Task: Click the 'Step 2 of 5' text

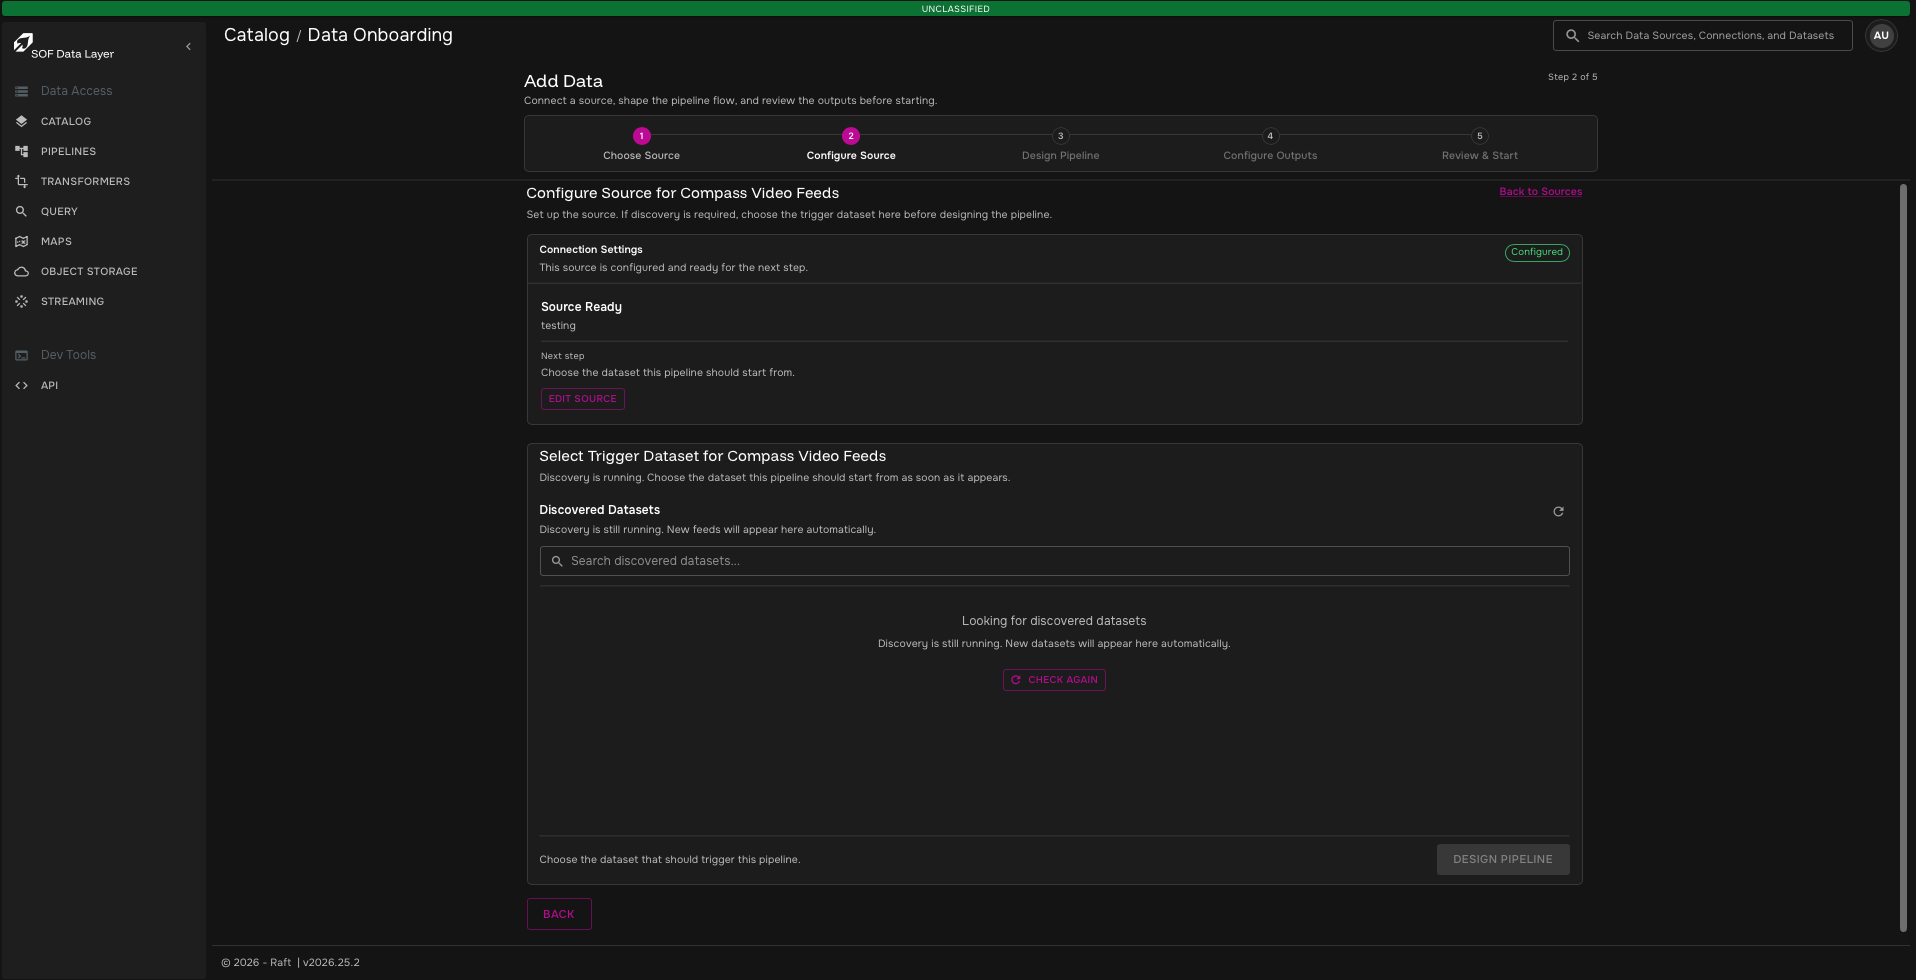Action: pos(1572,77)
